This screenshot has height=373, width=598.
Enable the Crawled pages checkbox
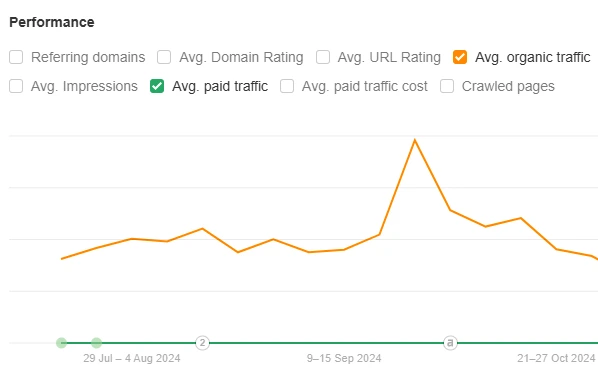pyautogui.click(x=447, y=86)
